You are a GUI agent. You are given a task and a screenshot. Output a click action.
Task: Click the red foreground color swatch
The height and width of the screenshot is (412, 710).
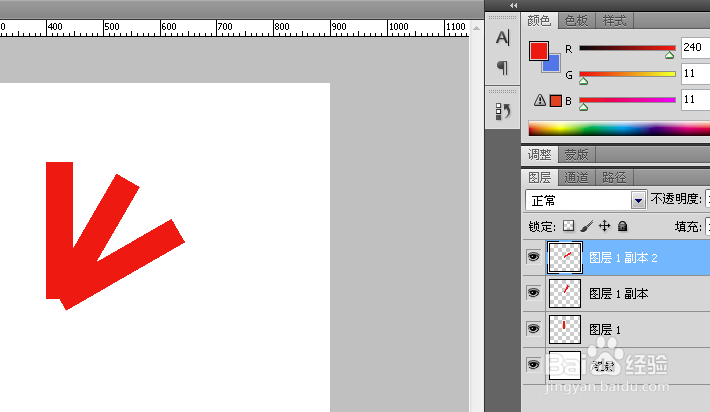click(x=538, y=51)
